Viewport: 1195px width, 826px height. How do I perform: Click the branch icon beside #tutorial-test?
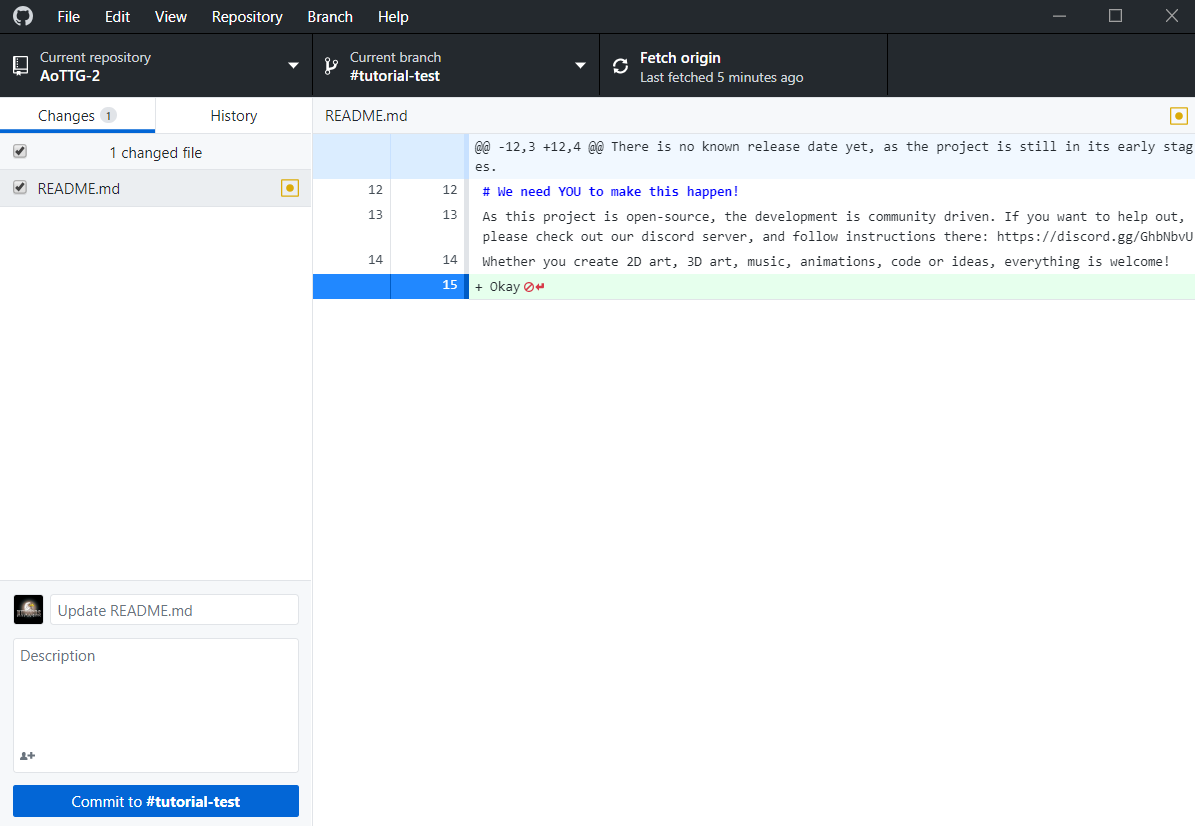pos(331,66)
